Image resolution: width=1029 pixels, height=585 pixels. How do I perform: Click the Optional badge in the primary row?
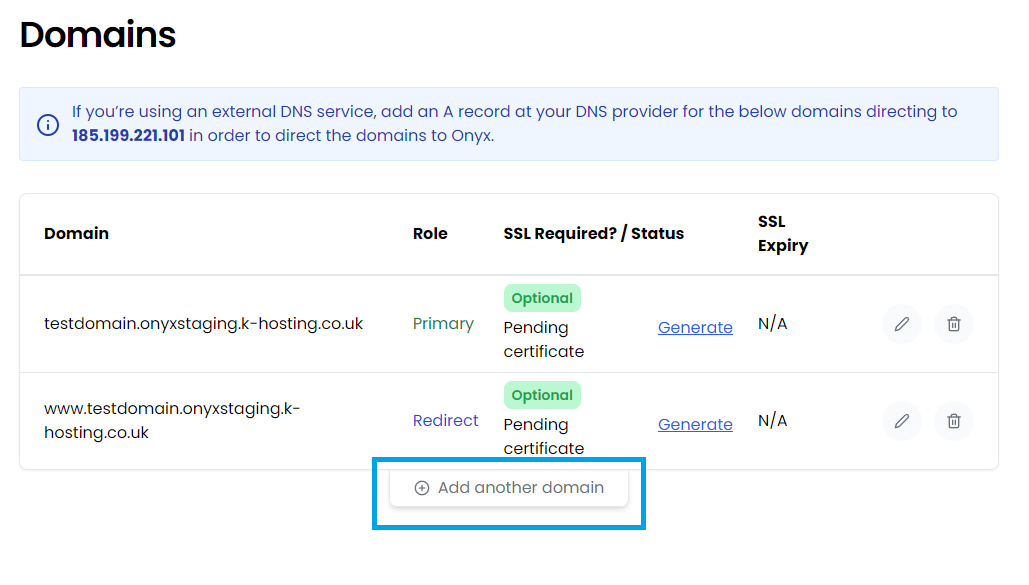(542, 298)
